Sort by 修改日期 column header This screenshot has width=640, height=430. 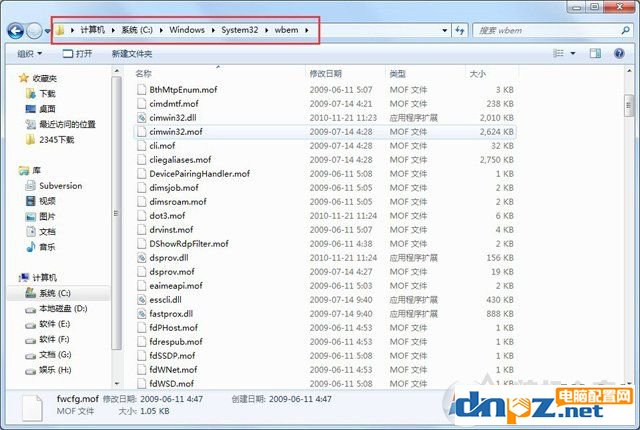tap(325, 73)
